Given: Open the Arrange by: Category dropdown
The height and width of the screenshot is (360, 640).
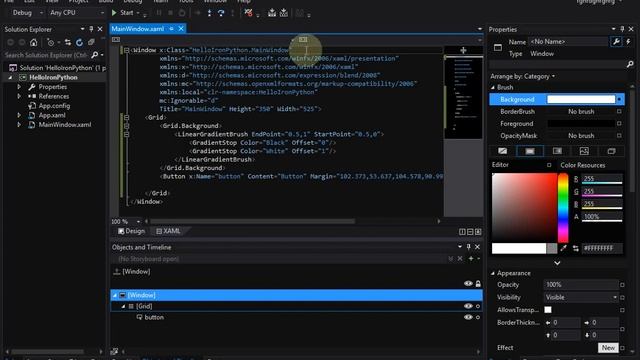Looking at the screenshot, I should pos(523,76).
